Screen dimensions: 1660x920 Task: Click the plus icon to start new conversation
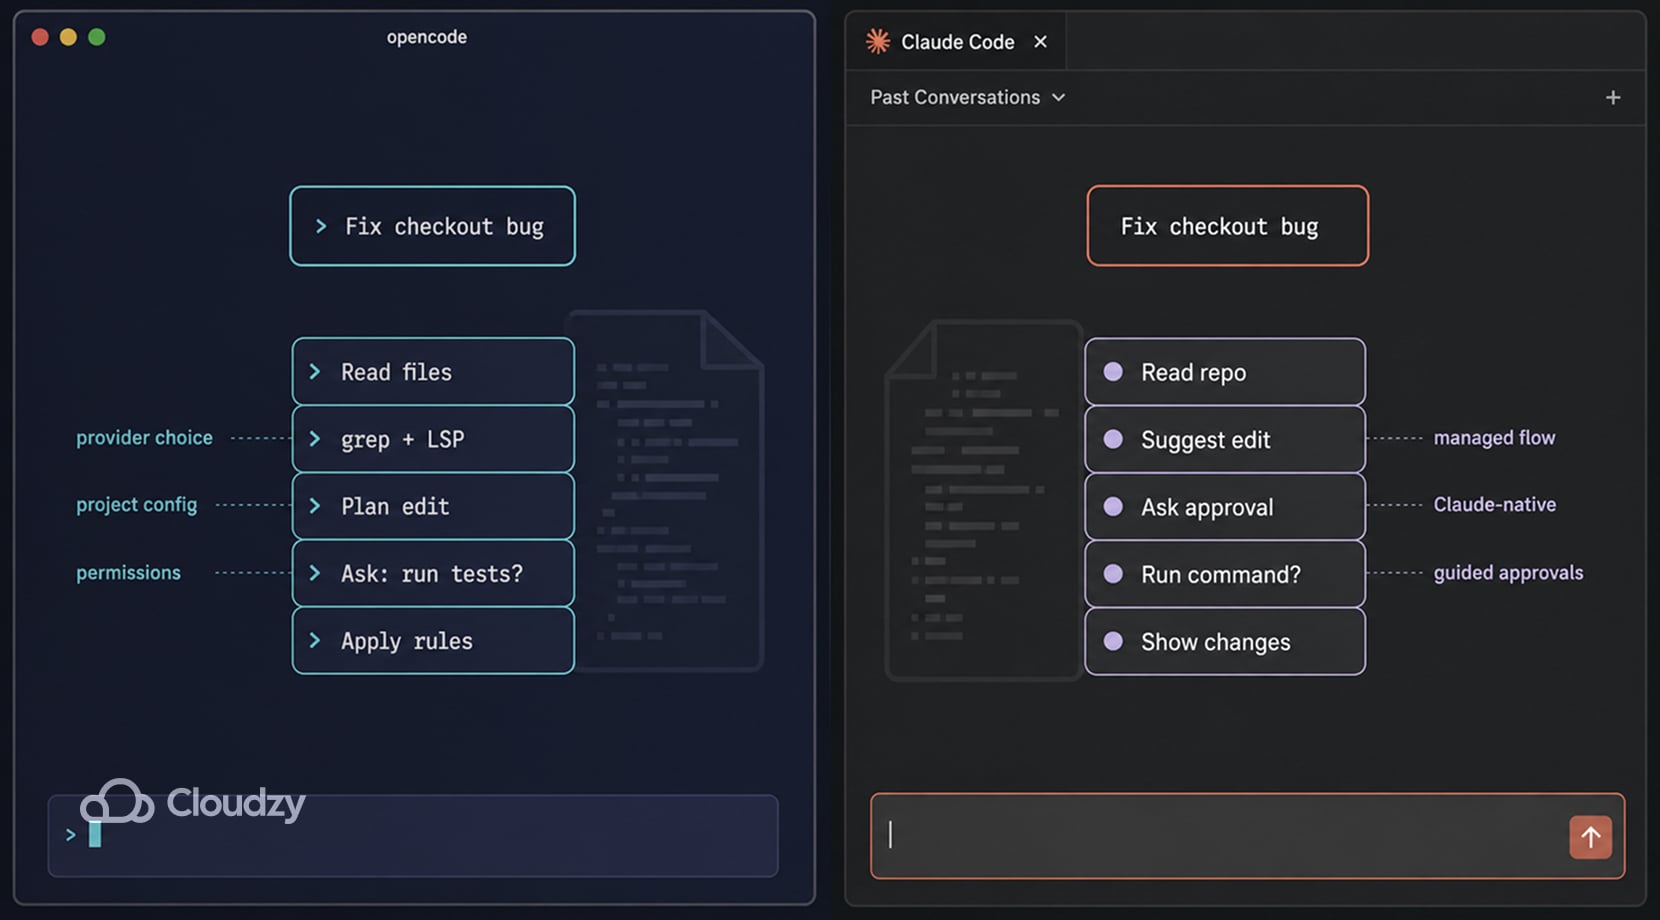(x=1613, y=97)
